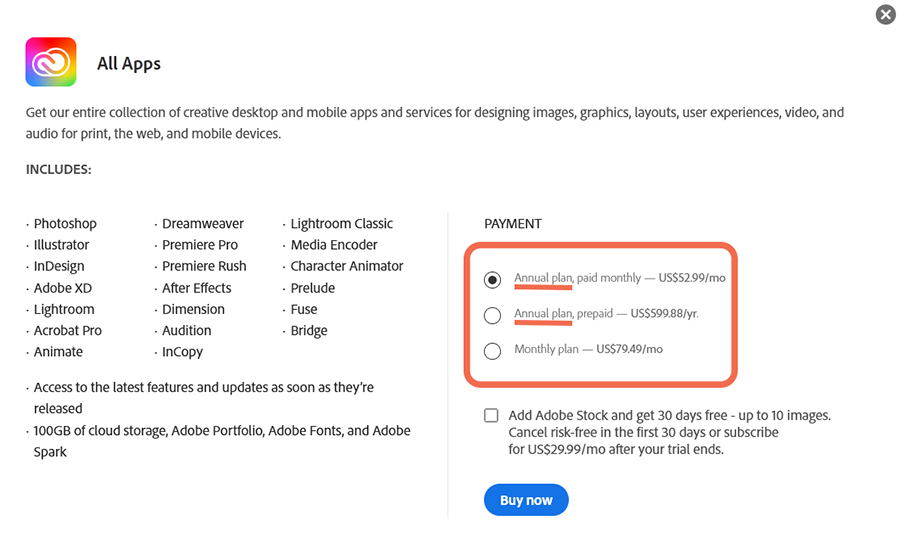Select Annual plan, paid monthly option
The width and height of the screenshot is (900, 538).
point(492,280)
